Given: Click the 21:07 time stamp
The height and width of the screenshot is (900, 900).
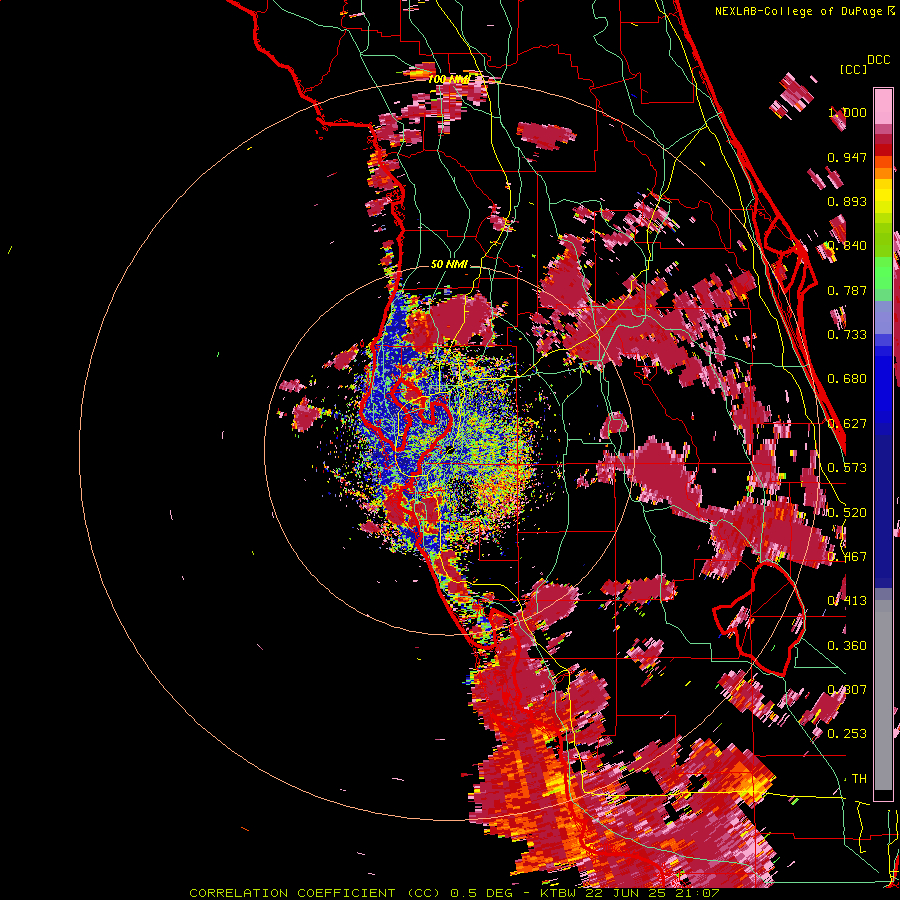Looking at the screenshot, I should click(x=698, y=893).
